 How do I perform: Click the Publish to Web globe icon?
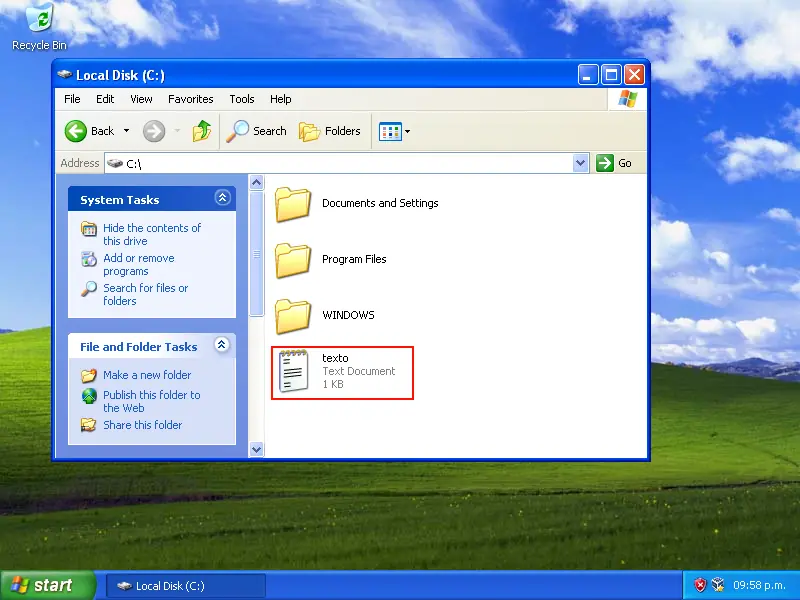click(89, 396)
